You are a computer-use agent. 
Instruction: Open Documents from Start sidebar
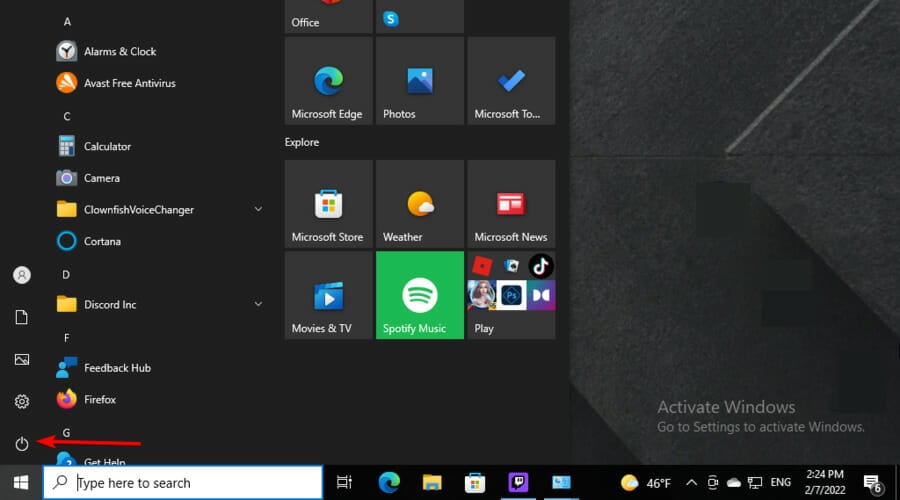point(21,317)
